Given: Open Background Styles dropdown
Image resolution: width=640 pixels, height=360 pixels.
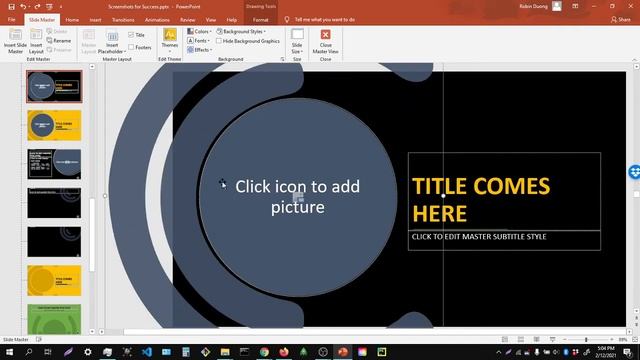Looking at the screenshot, I should tap(241, 31).
